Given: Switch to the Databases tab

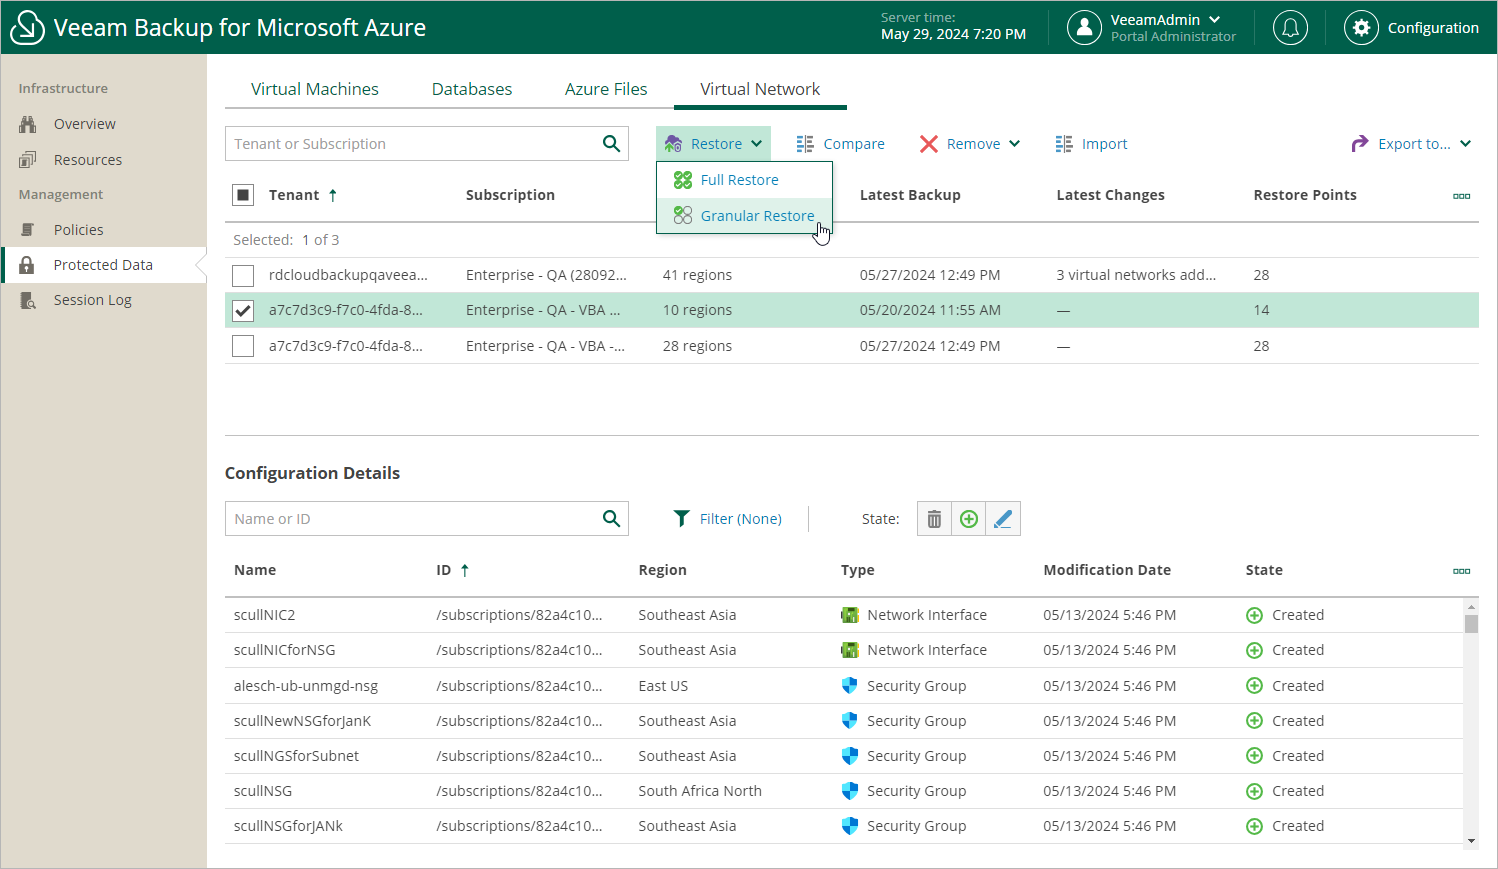Looking at the screenshot, I should click(x=471, y=89).
